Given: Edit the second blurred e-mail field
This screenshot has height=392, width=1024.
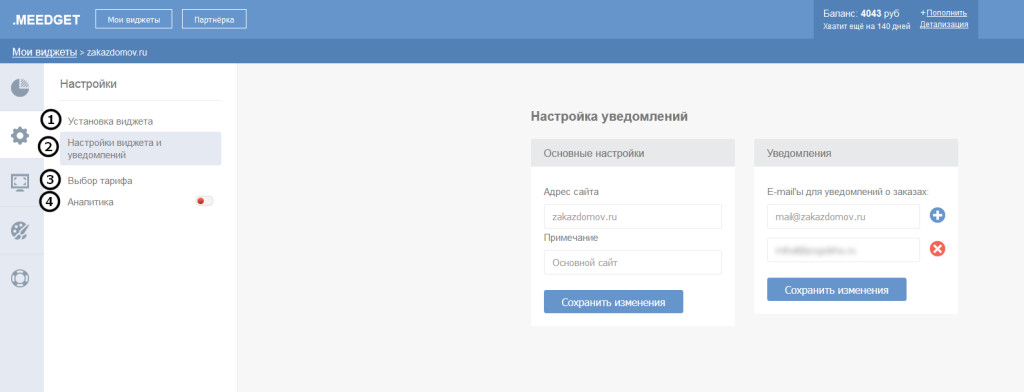Looking at the screenshot, I should [843, 250].
